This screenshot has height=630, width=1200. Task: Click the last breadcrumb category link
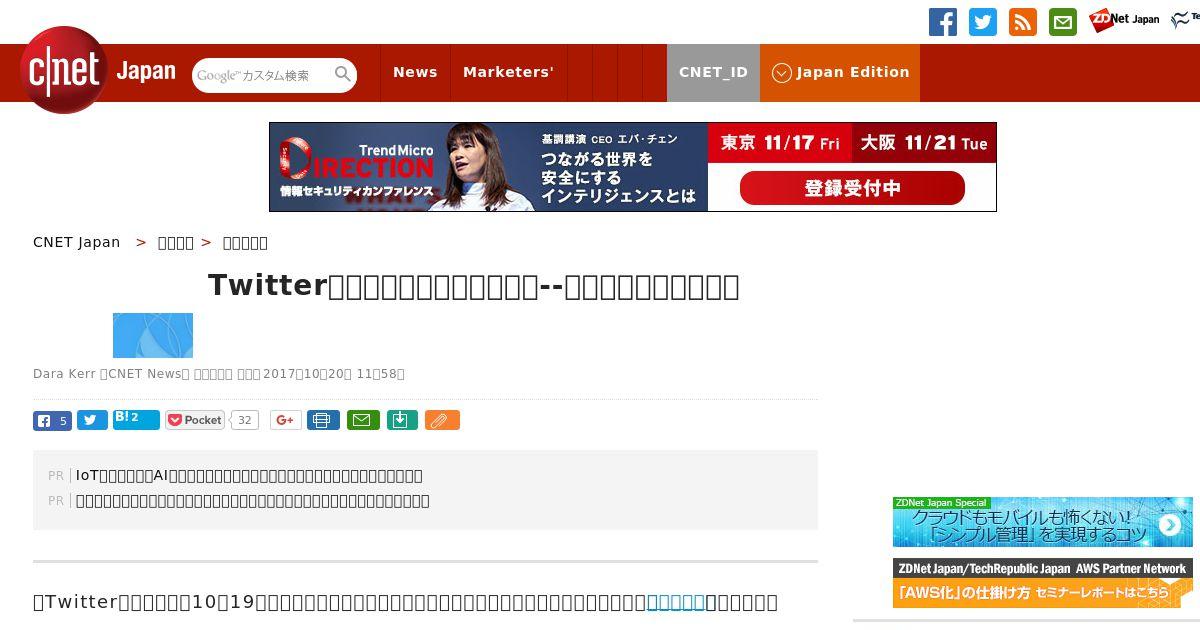[245, 242]
